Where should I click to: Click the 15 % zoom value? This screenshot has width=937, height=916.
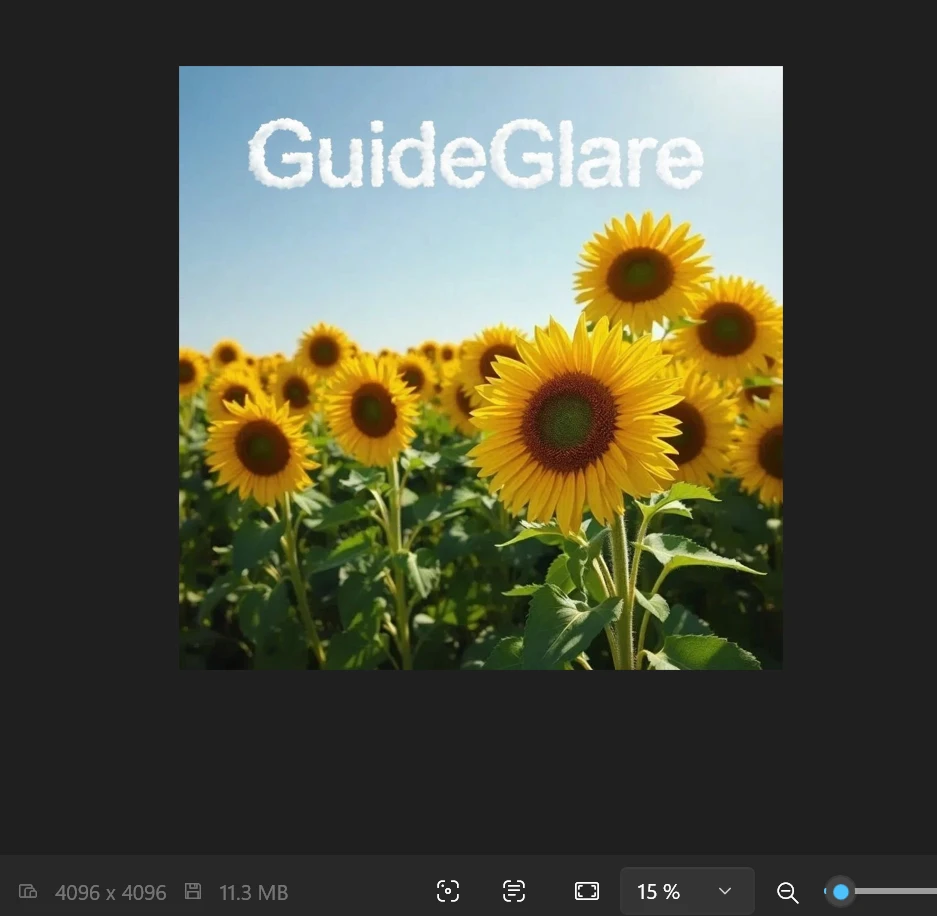[659, 891]
